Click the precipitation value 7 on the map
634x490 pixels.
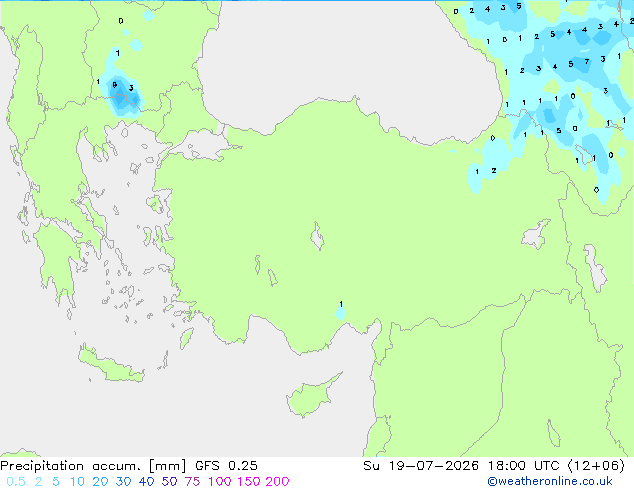(x=587, y=61)
